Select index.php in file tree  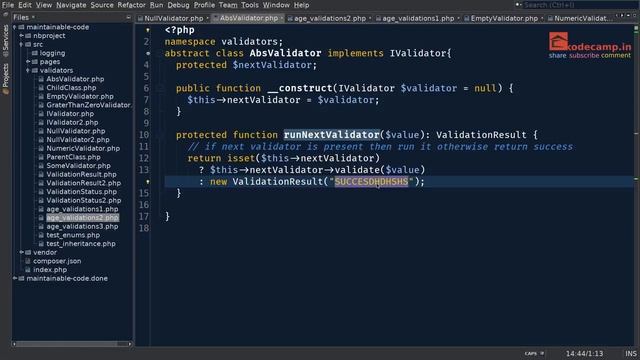[50, 270]
